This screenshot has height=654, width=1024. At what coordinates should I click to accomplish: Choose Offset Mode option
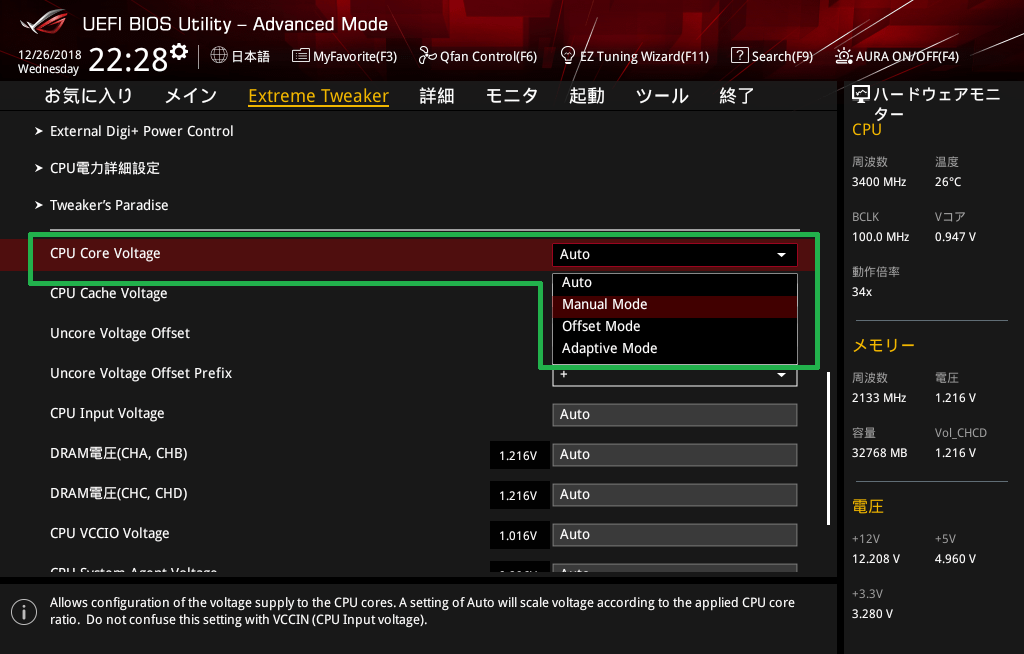[x=675, y=327]
